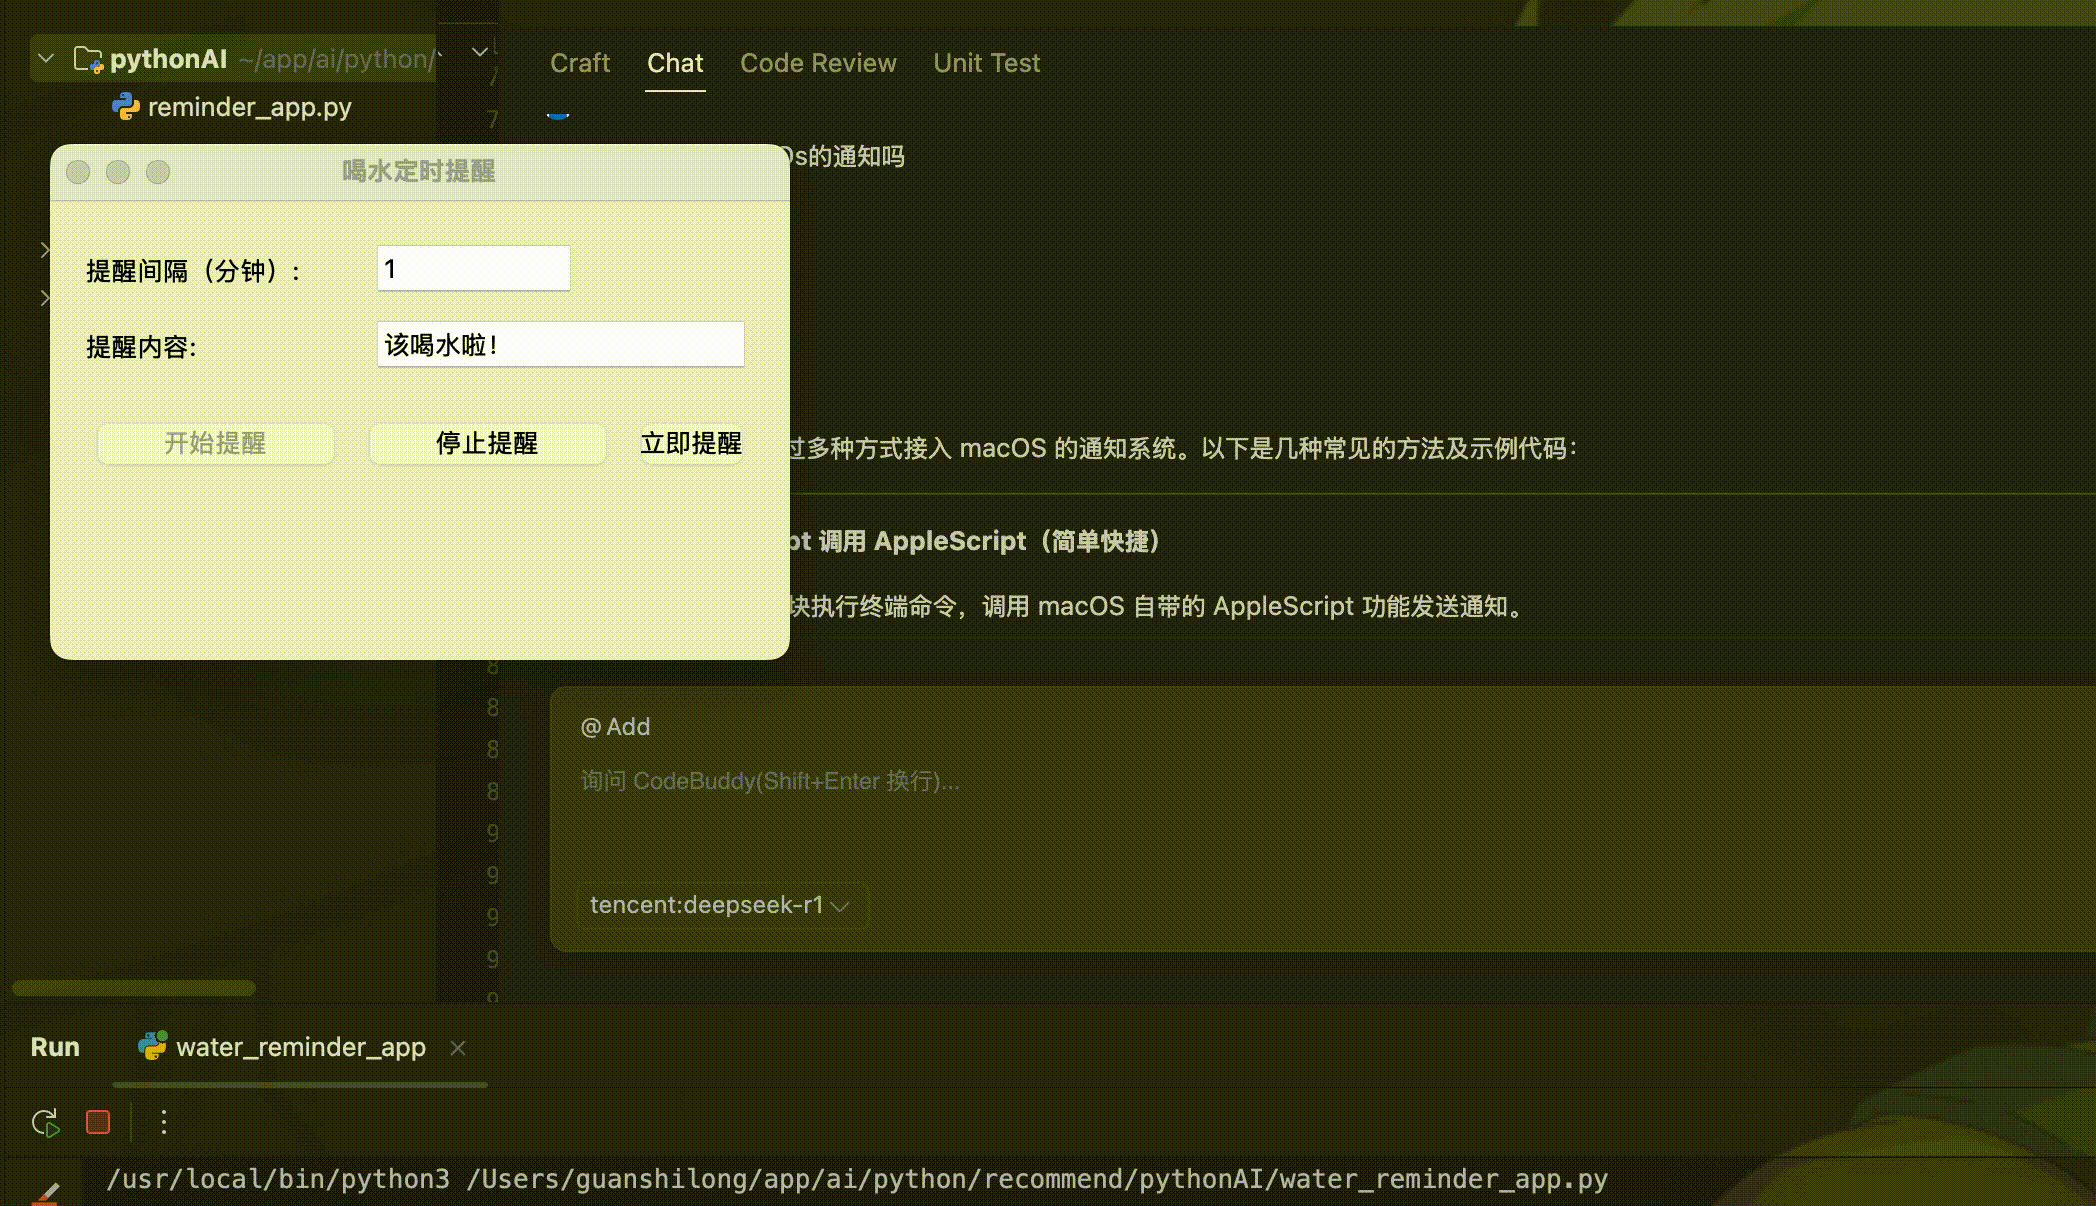Click the 停止提醒 button
This screenshot has width=2096, height=1206.
click(x=487, y=443)
